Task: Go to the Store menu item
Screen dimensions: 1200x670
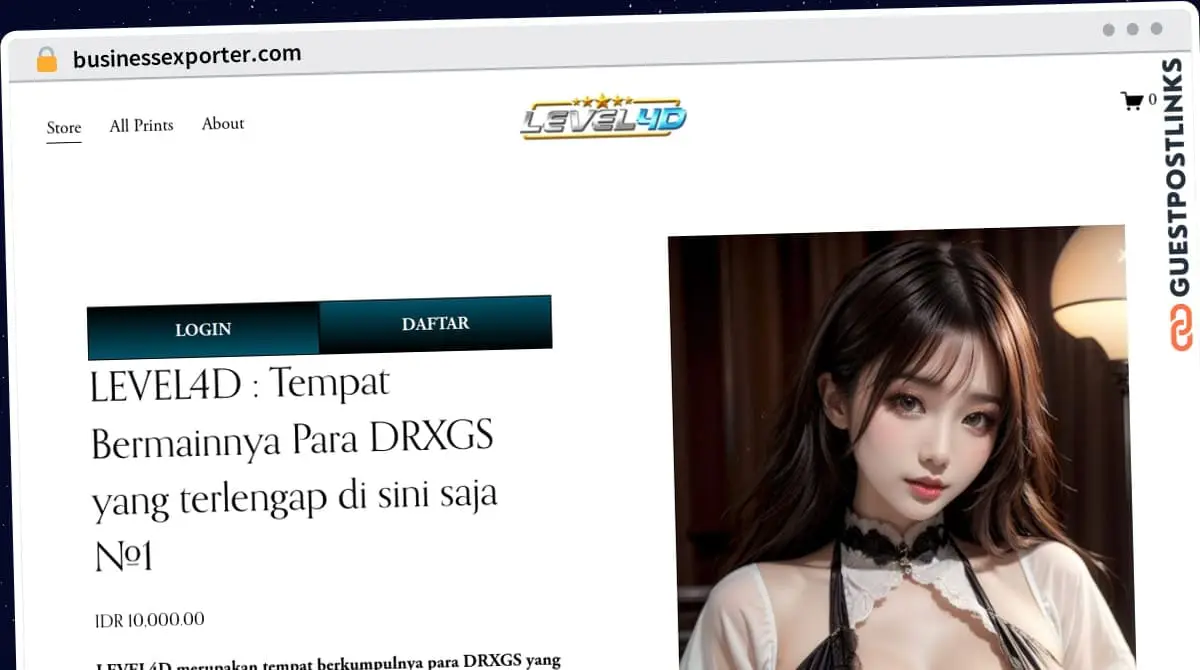Action: click(x=64, y=127)
